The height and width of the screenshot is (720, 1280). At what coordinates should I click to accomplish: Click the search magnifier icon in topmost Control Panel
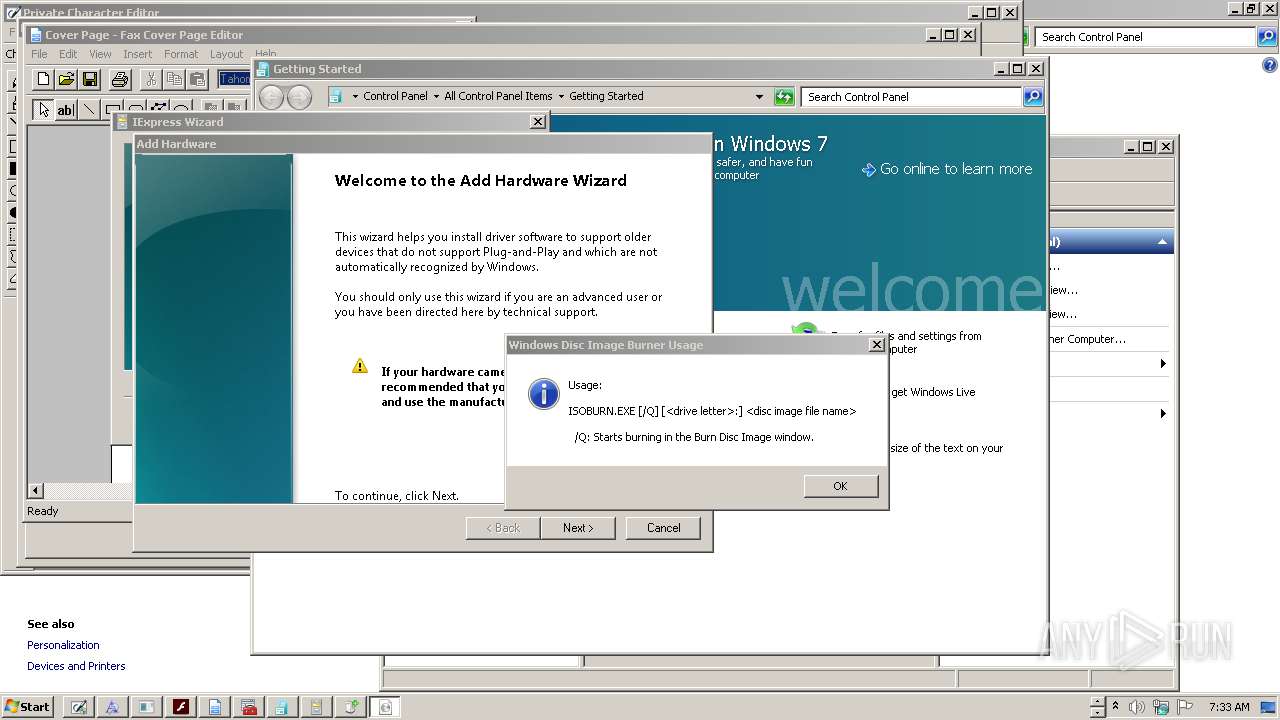tap(1267, 37)
